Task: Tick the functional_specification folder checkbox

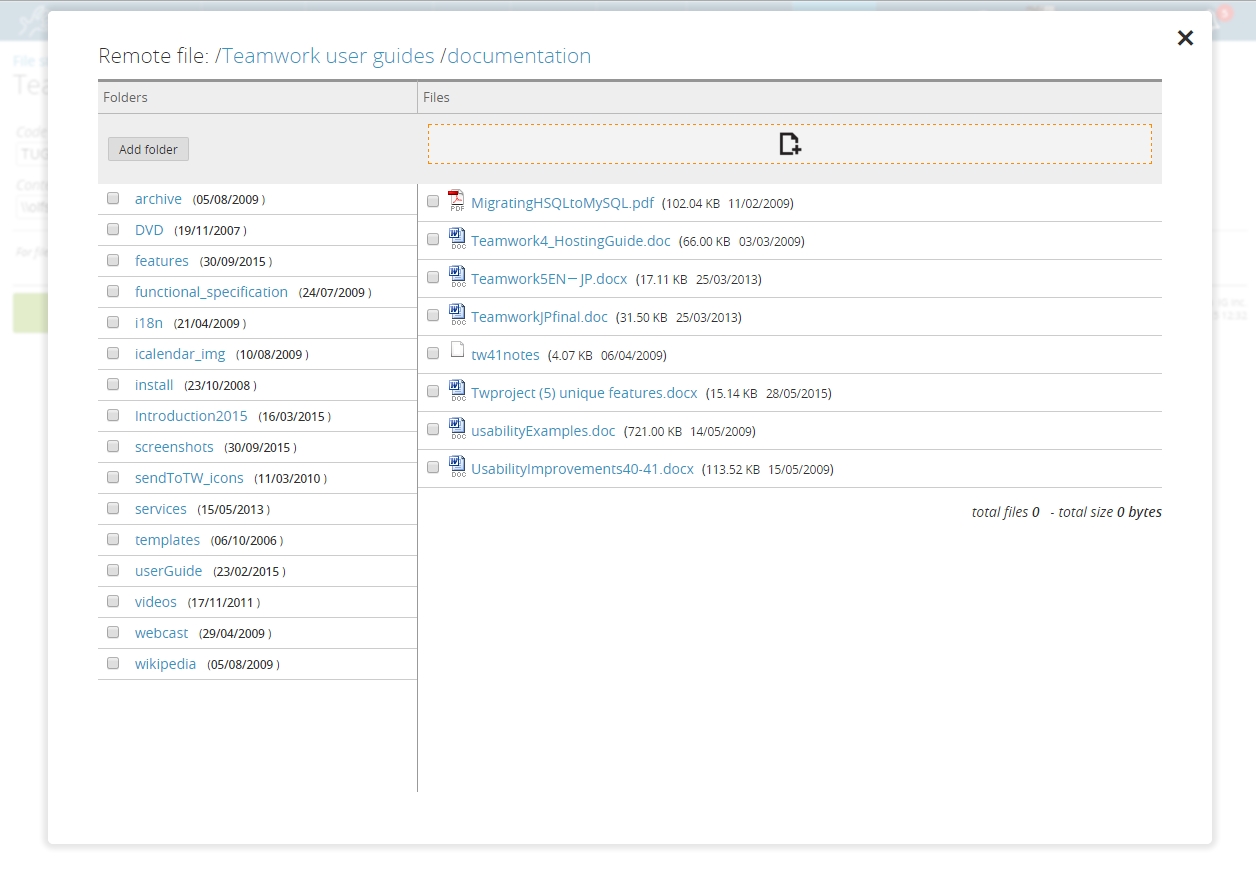Action: coord(113,292)
